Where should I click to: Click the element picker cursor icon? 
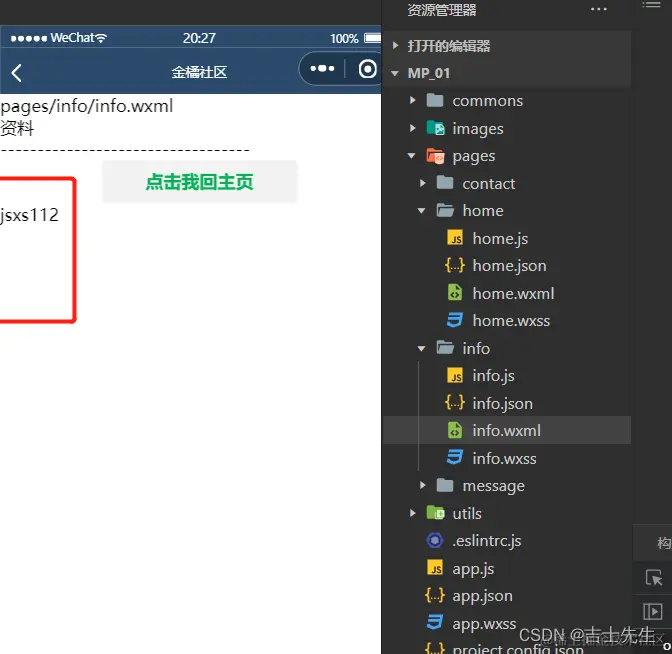654,577
